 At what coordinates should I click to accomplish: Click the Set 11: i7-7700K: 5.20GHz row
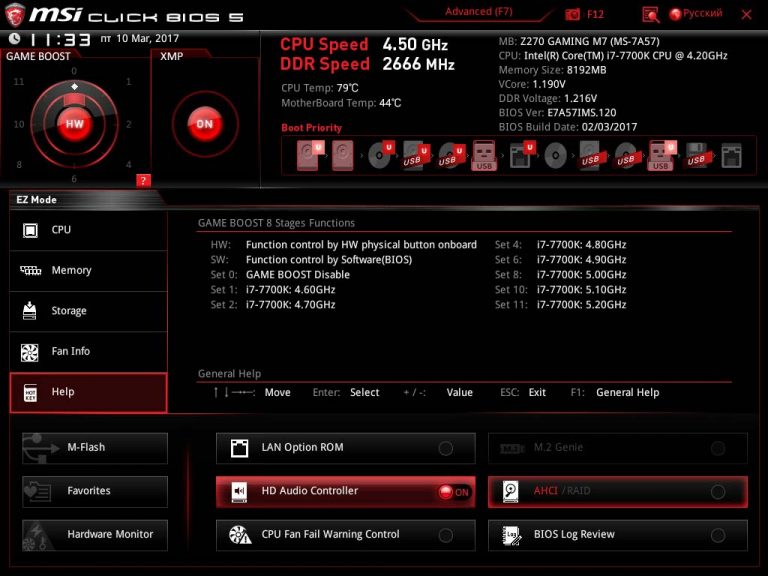click(x=560, y=305)
